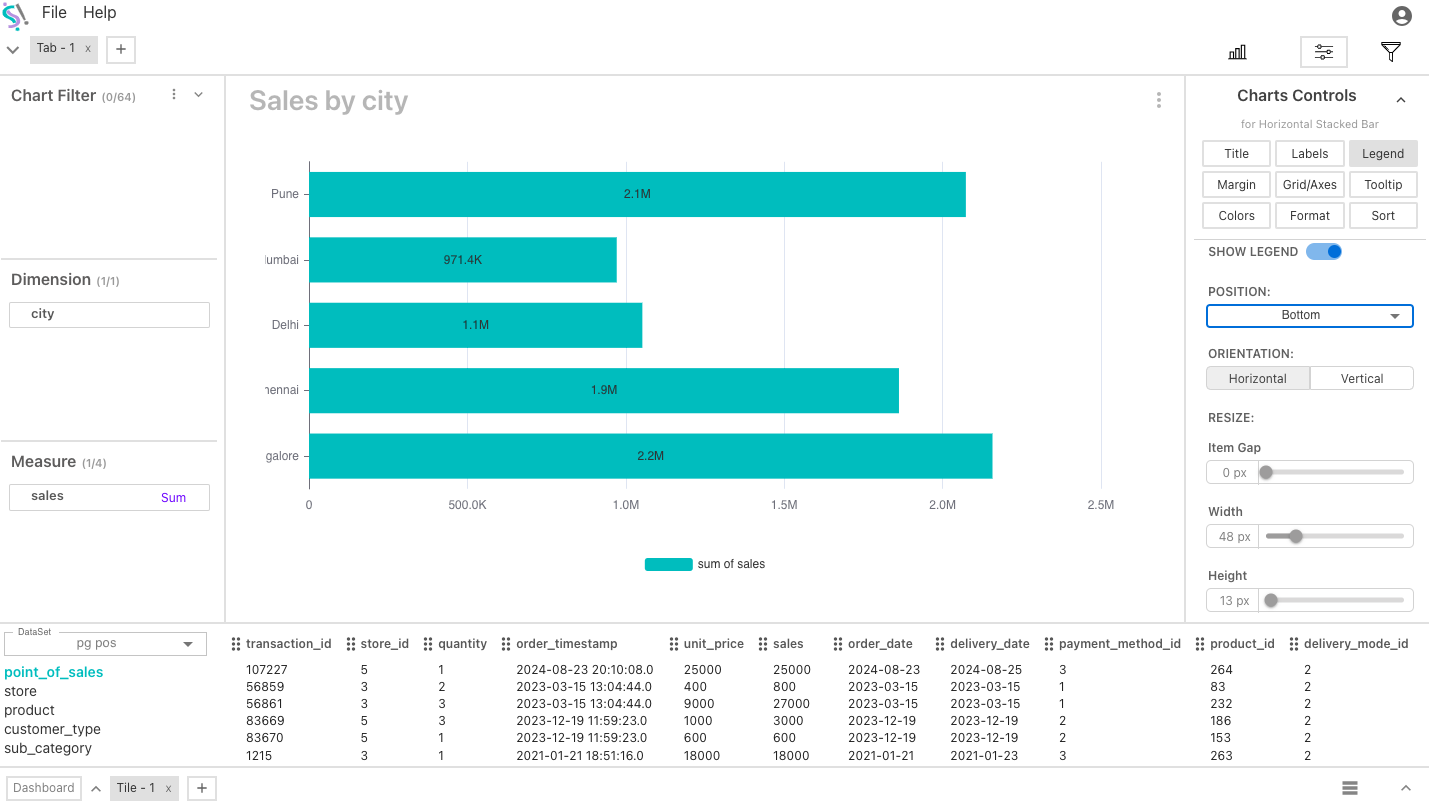Open the filter funnel icon
Image resolution: width=1429 pixels, height=807 pixels.
[1391, 52]
